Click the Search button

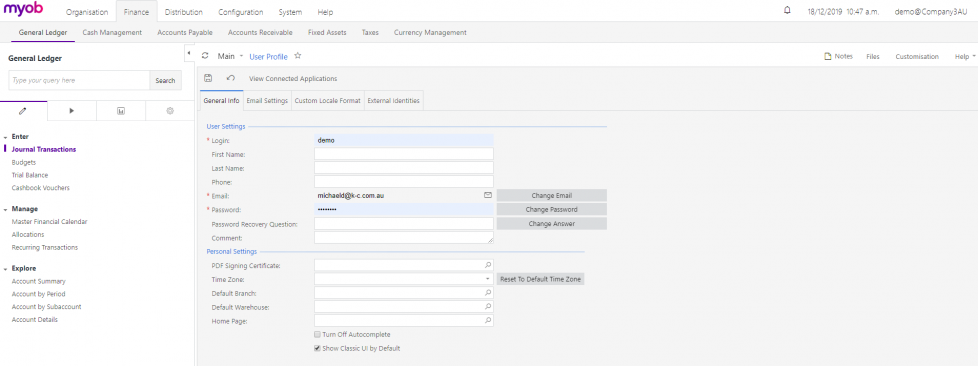click(165, 80)
